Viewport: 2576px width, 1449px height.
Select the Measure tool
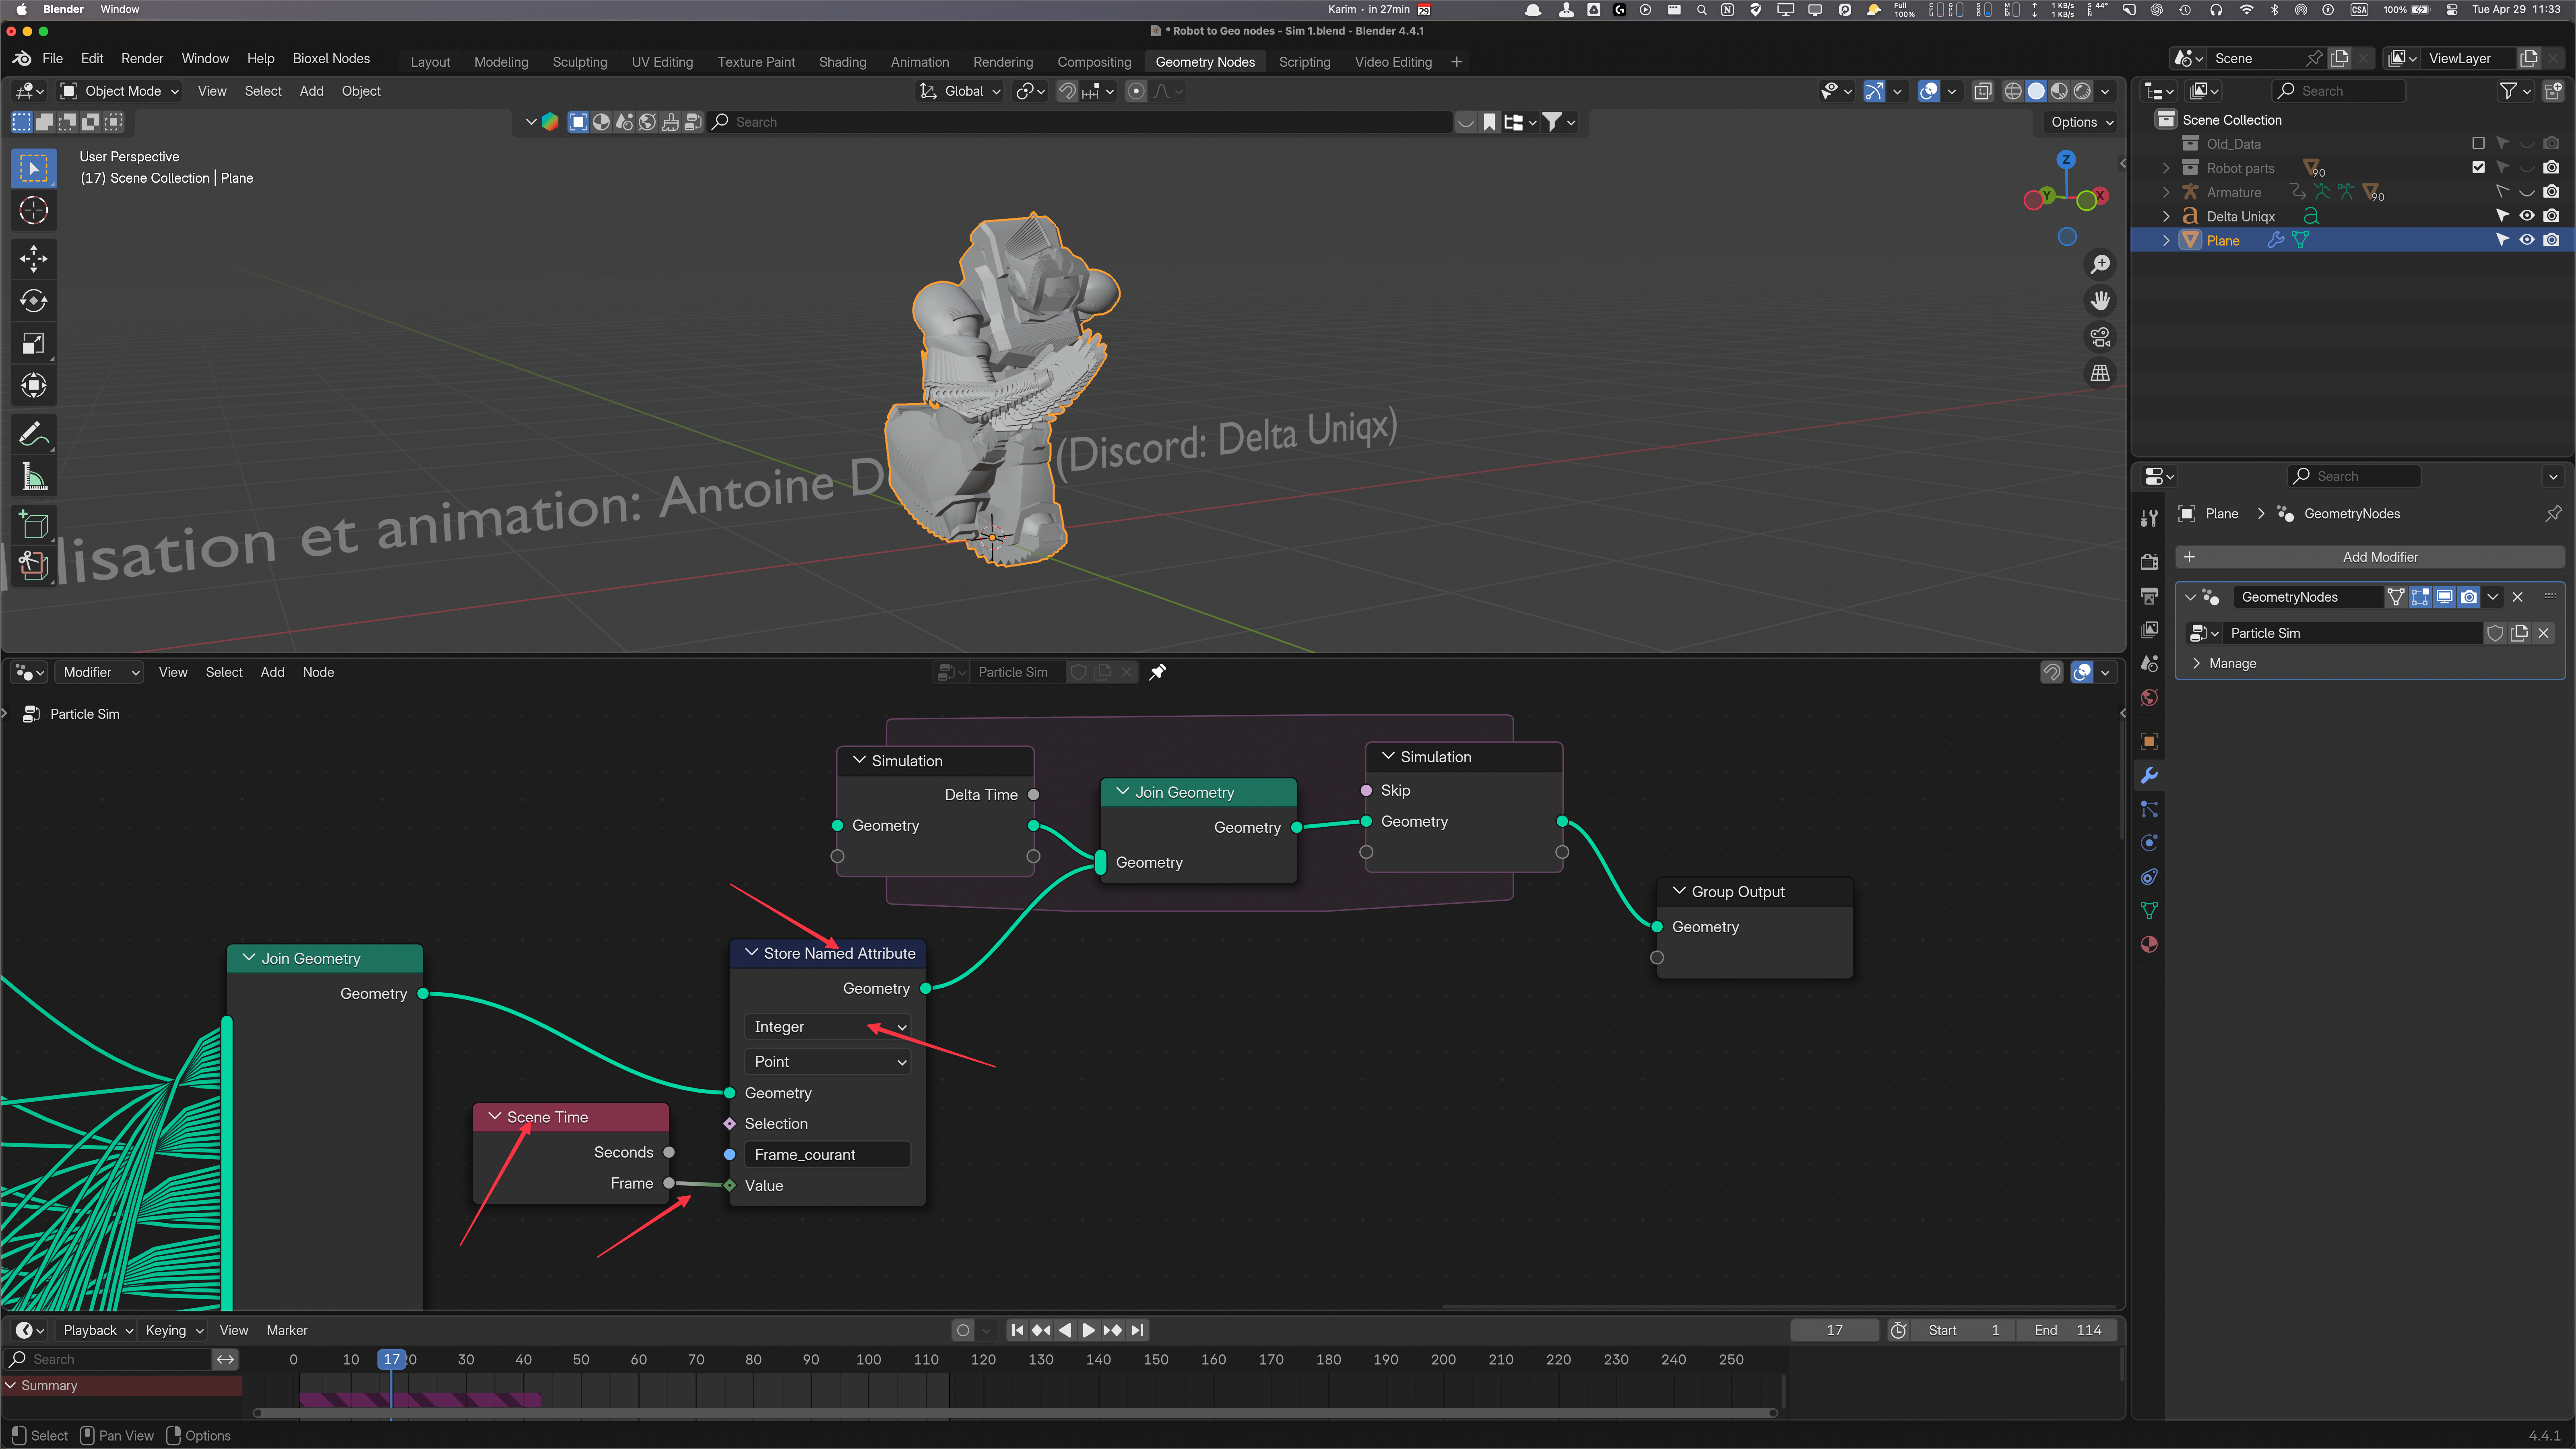(x=33, y=477)
